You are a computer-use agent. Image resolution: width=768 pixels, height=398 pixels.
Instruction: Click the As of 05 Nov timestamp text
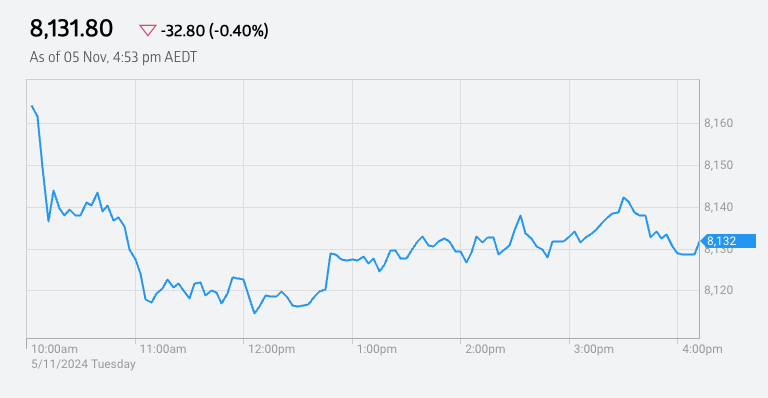coord(113,57)
